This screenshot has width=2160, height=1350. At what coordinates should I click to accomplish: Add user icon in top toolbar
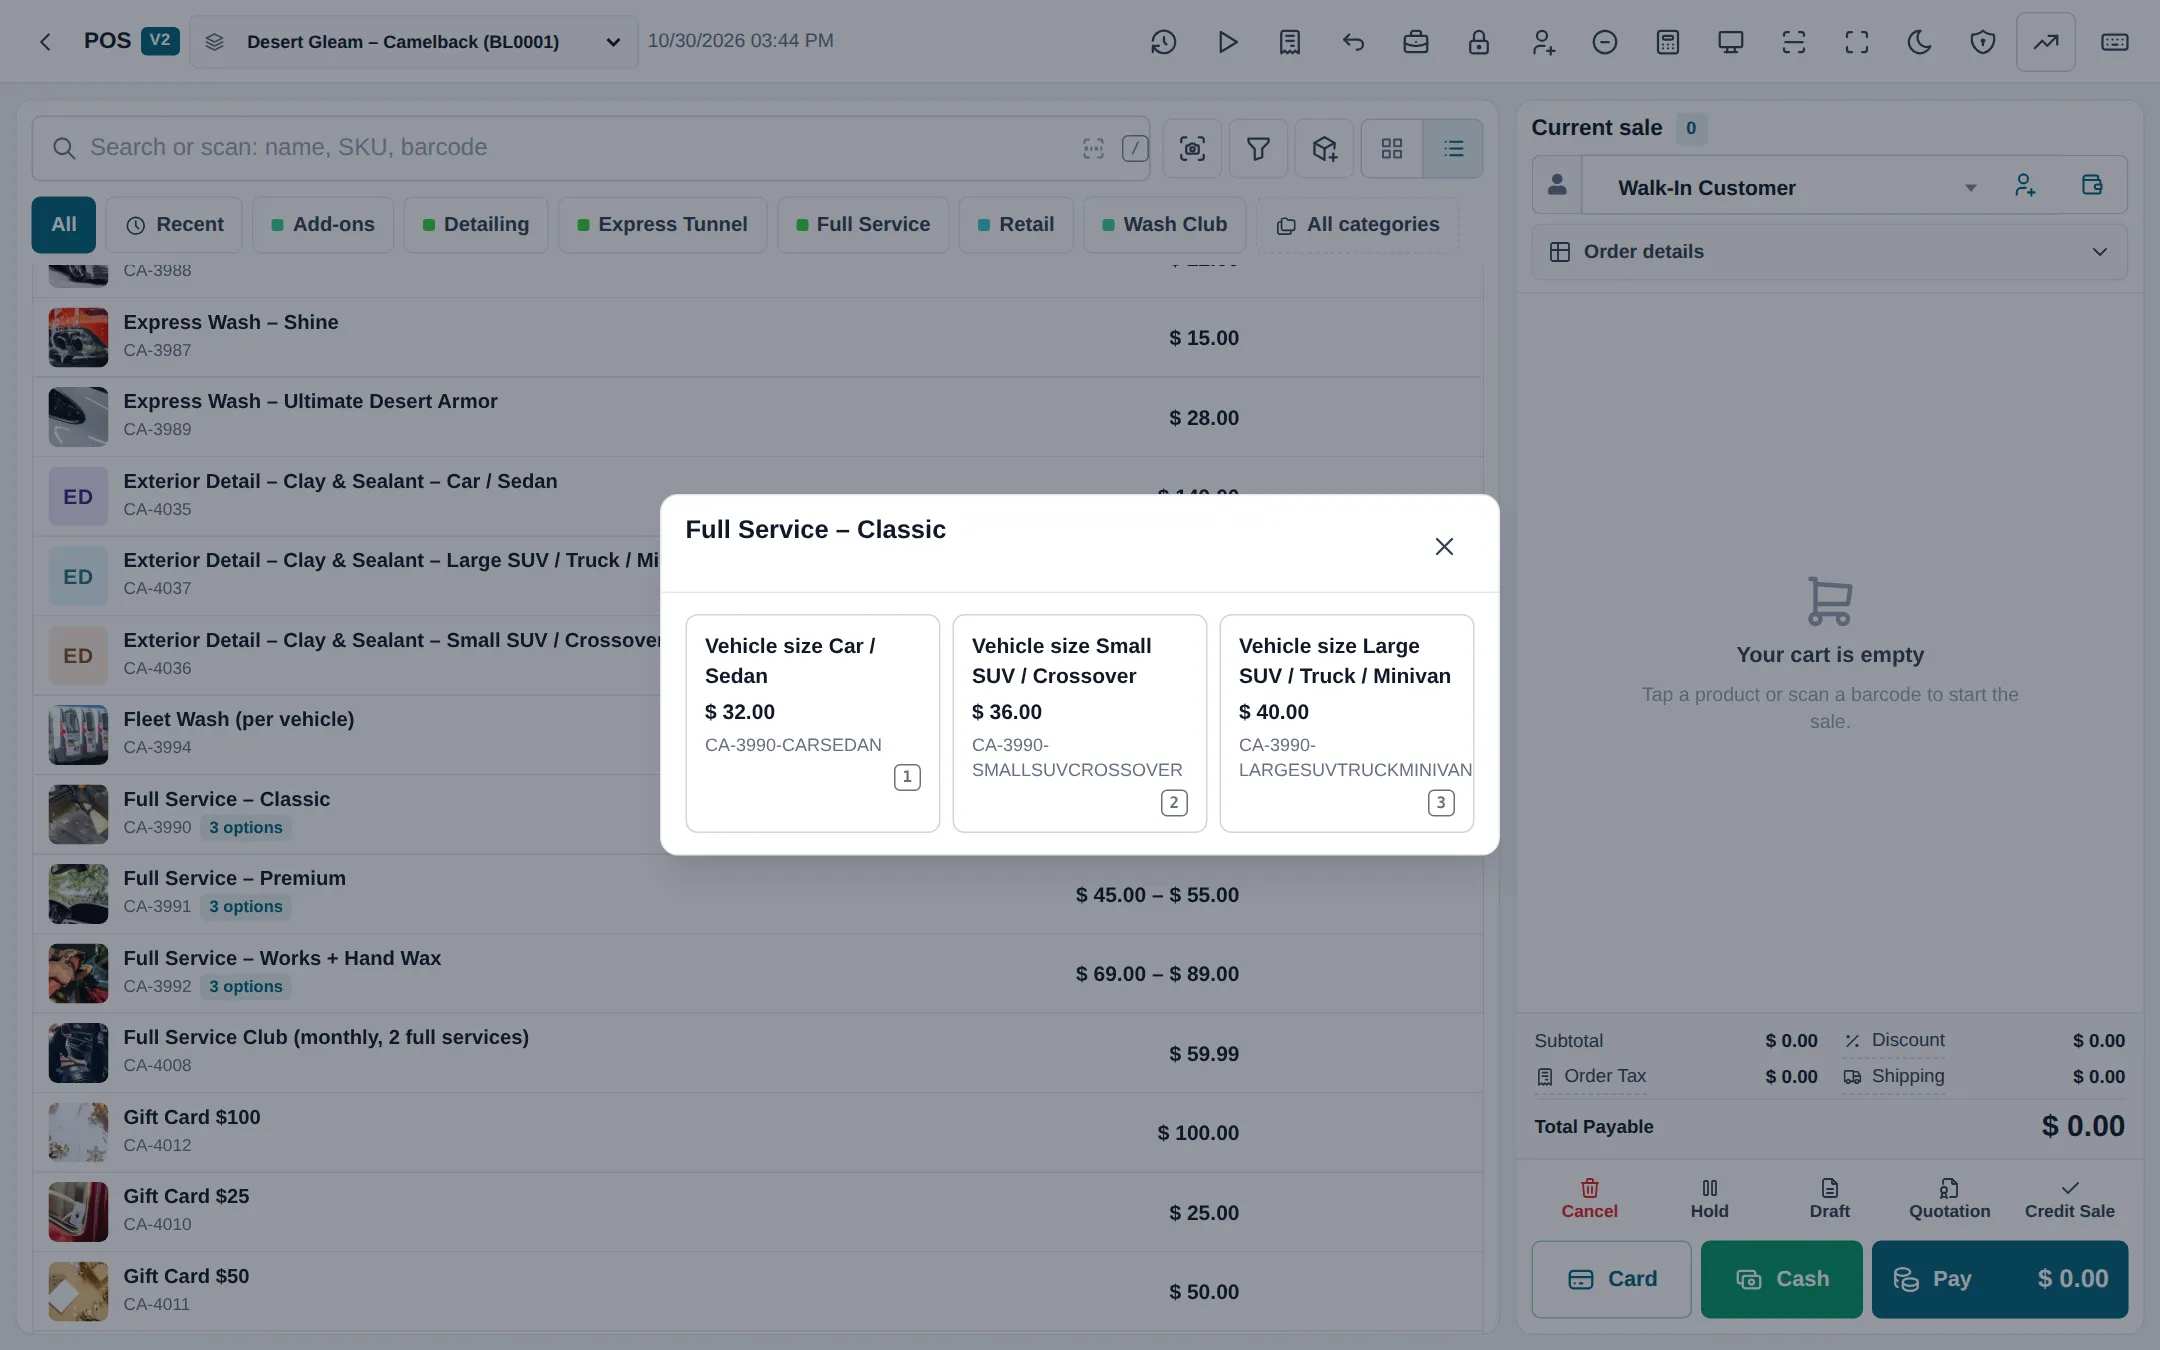[x=1542, y=42]
